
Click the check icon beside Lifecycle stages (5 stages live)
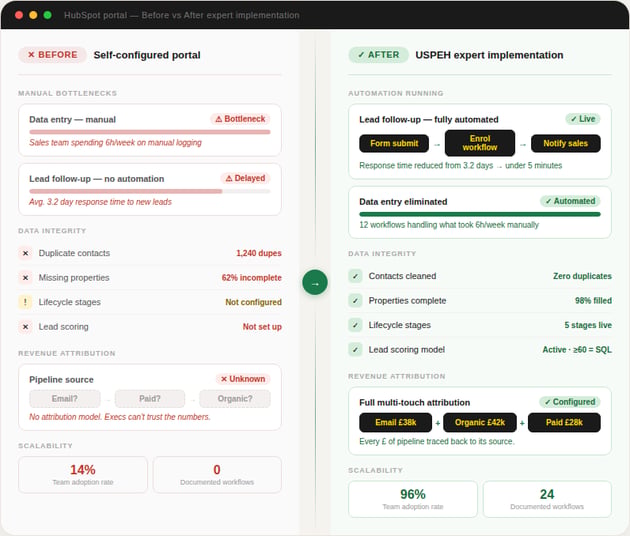[355, 325]
